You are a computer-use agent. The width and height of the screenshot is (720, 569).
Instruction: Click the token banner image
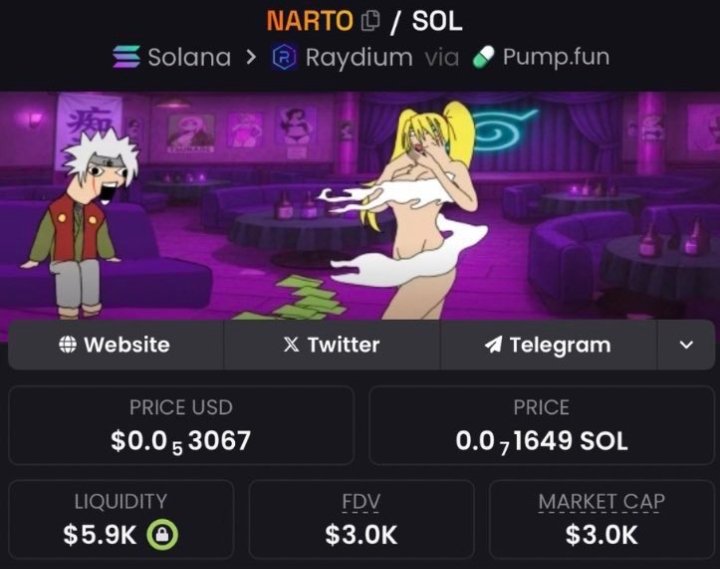[360, 205]
